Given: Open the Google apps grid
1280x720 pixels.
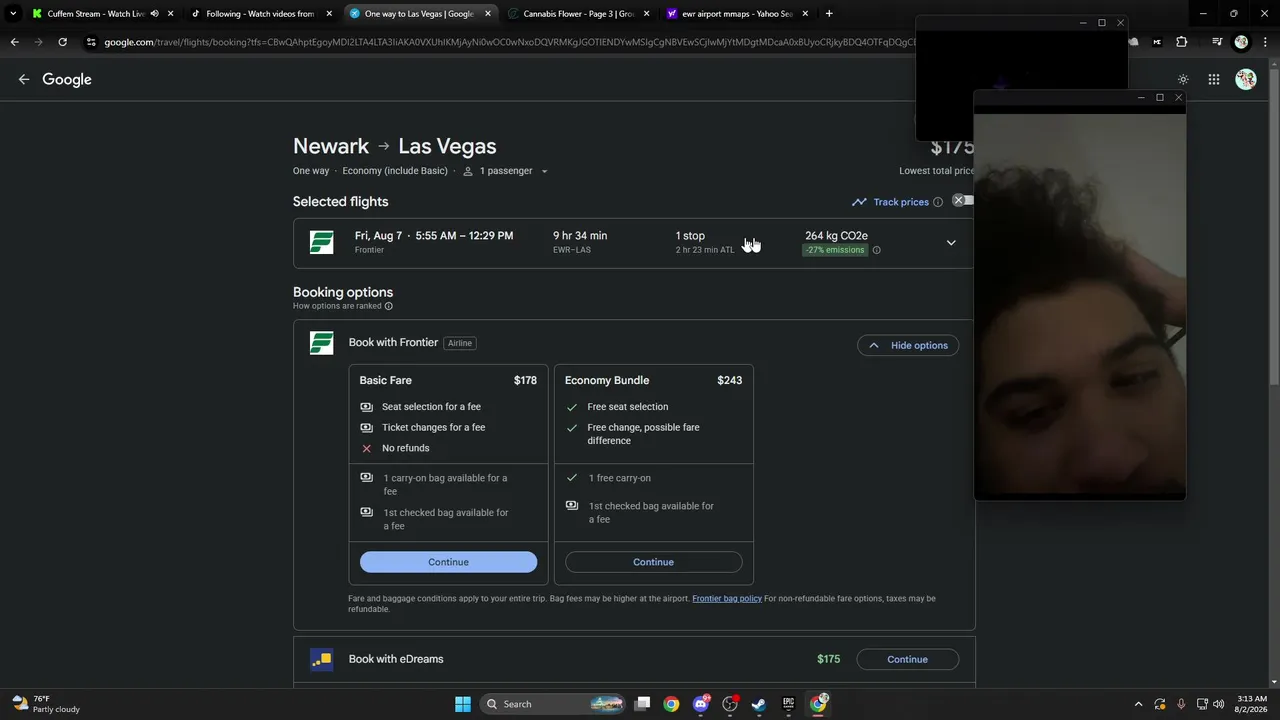Looking at the screenshot, I should click(x=1214, y=80).
